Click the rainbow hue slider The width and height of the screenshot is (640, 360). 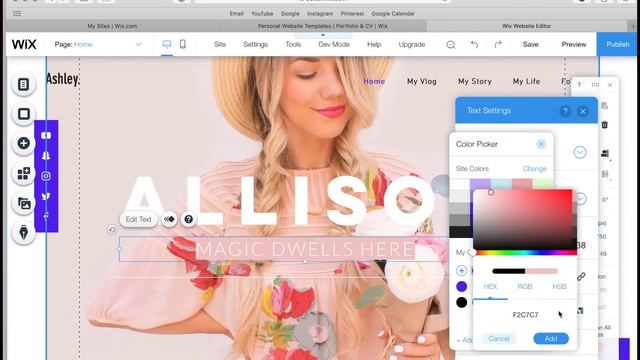[526, 253]
